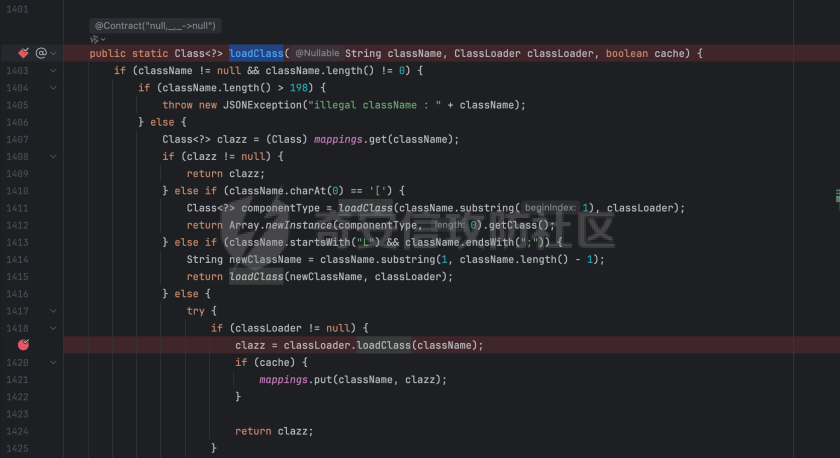
Task: Click the @Contract inferred annotation hint
Action: coord(155,26)
